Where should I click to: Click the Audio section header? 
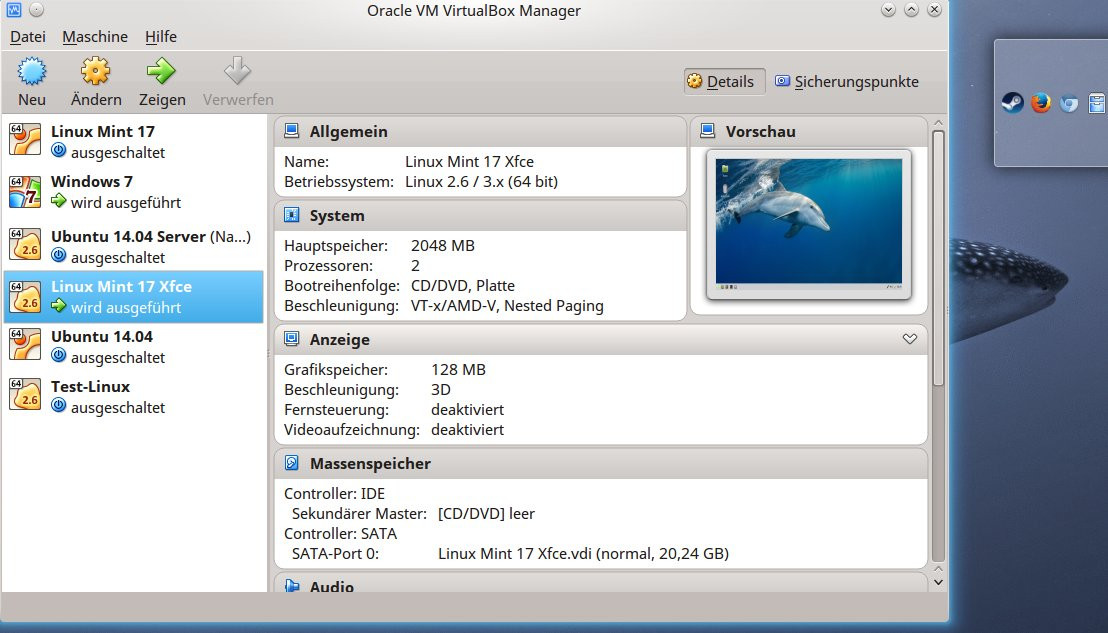coord(601,583)
